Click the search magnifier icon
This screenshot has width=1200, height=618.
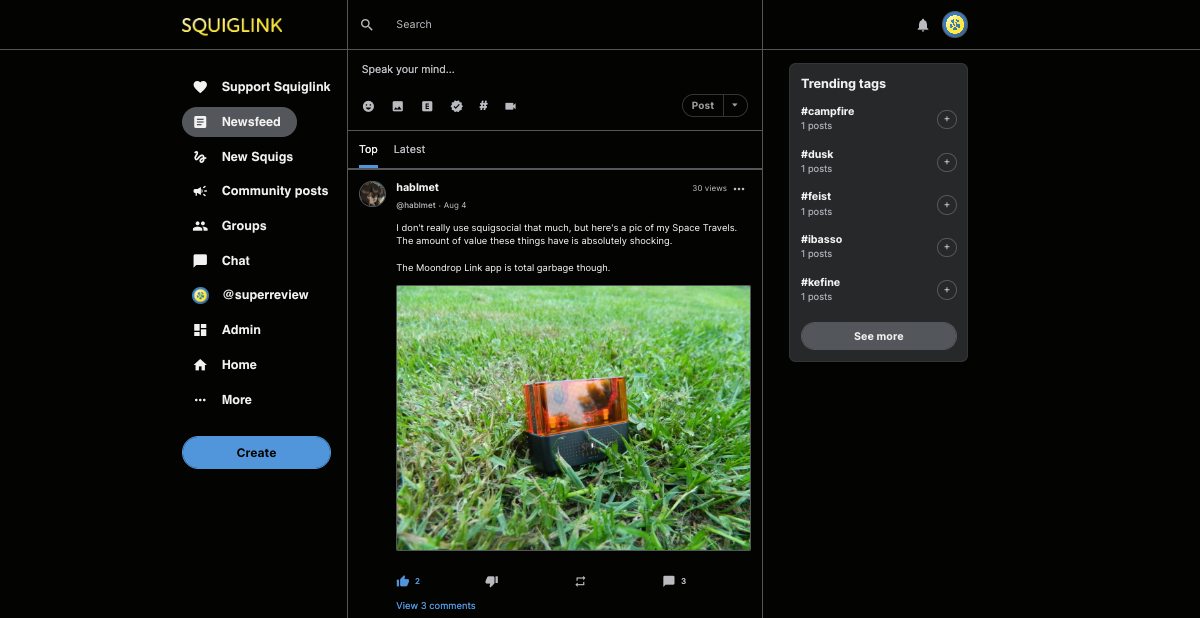click(x=367, y=25)
